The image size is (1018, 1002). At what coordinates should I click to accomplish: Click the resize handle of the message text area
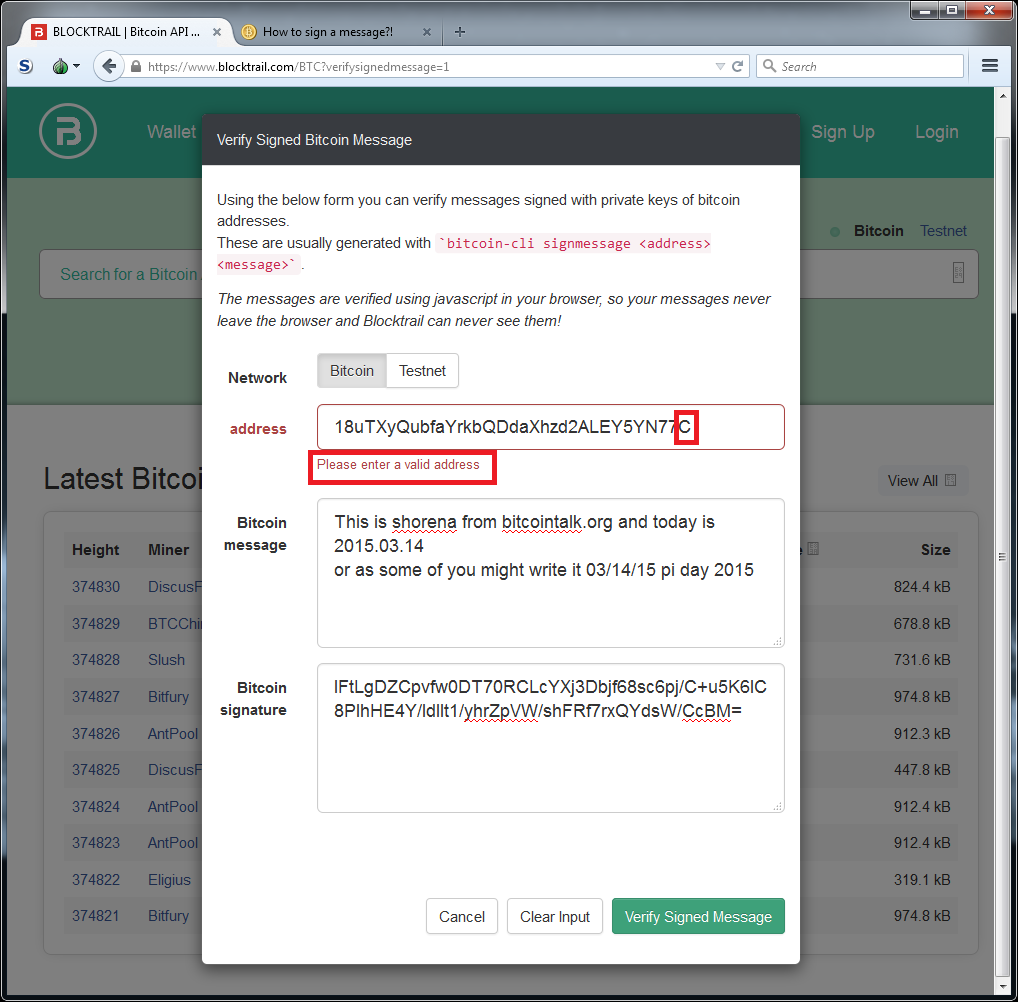click(777, 641)
